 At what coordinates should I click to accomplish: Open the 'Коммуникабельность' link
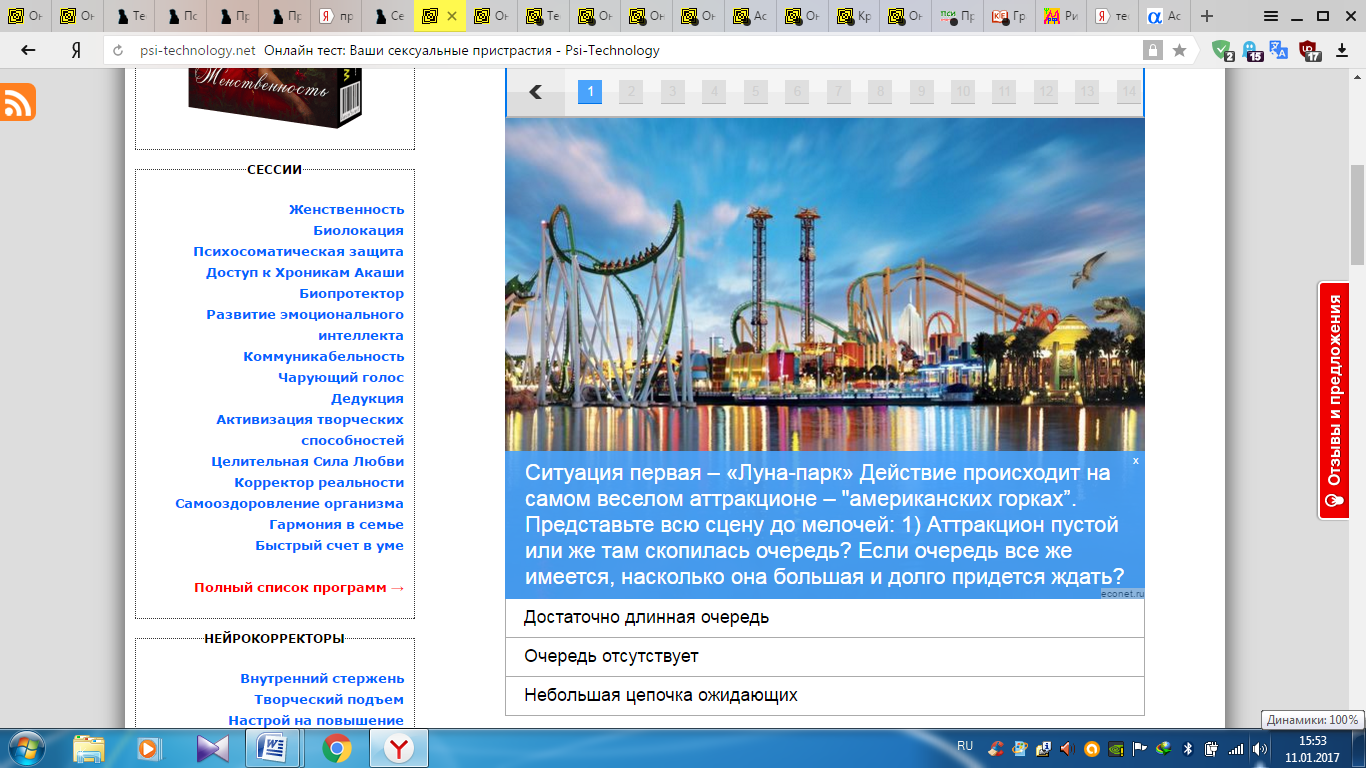pos(324,356)
